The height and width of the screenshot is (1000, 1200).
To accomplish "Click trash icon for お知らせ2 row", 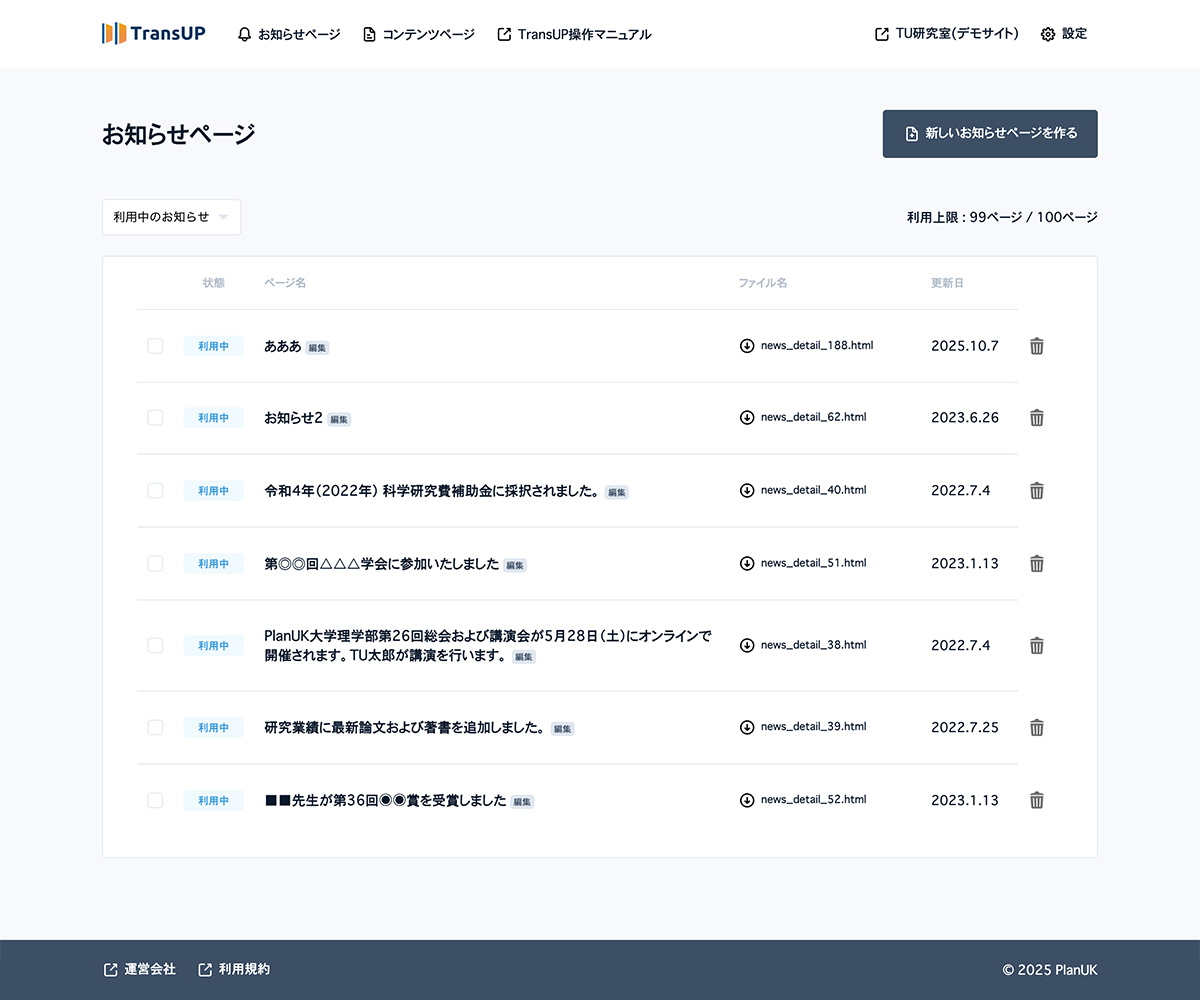I will [x=1037, y=418].
